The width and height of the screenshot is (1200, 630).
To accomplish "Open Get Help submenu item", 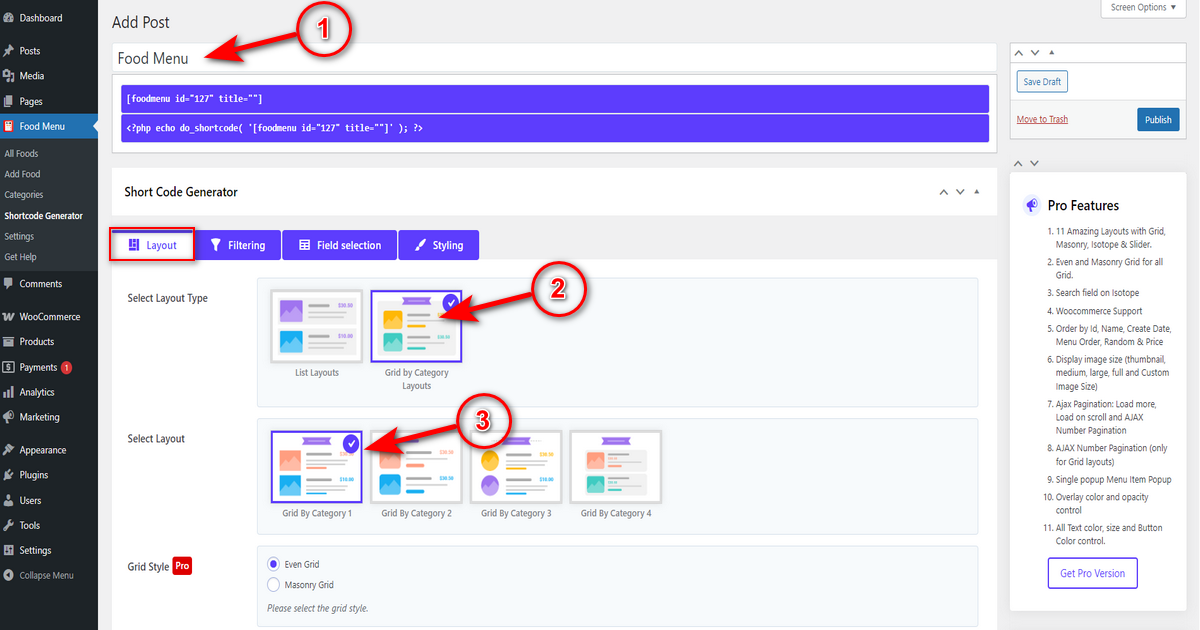I will 20,257.
